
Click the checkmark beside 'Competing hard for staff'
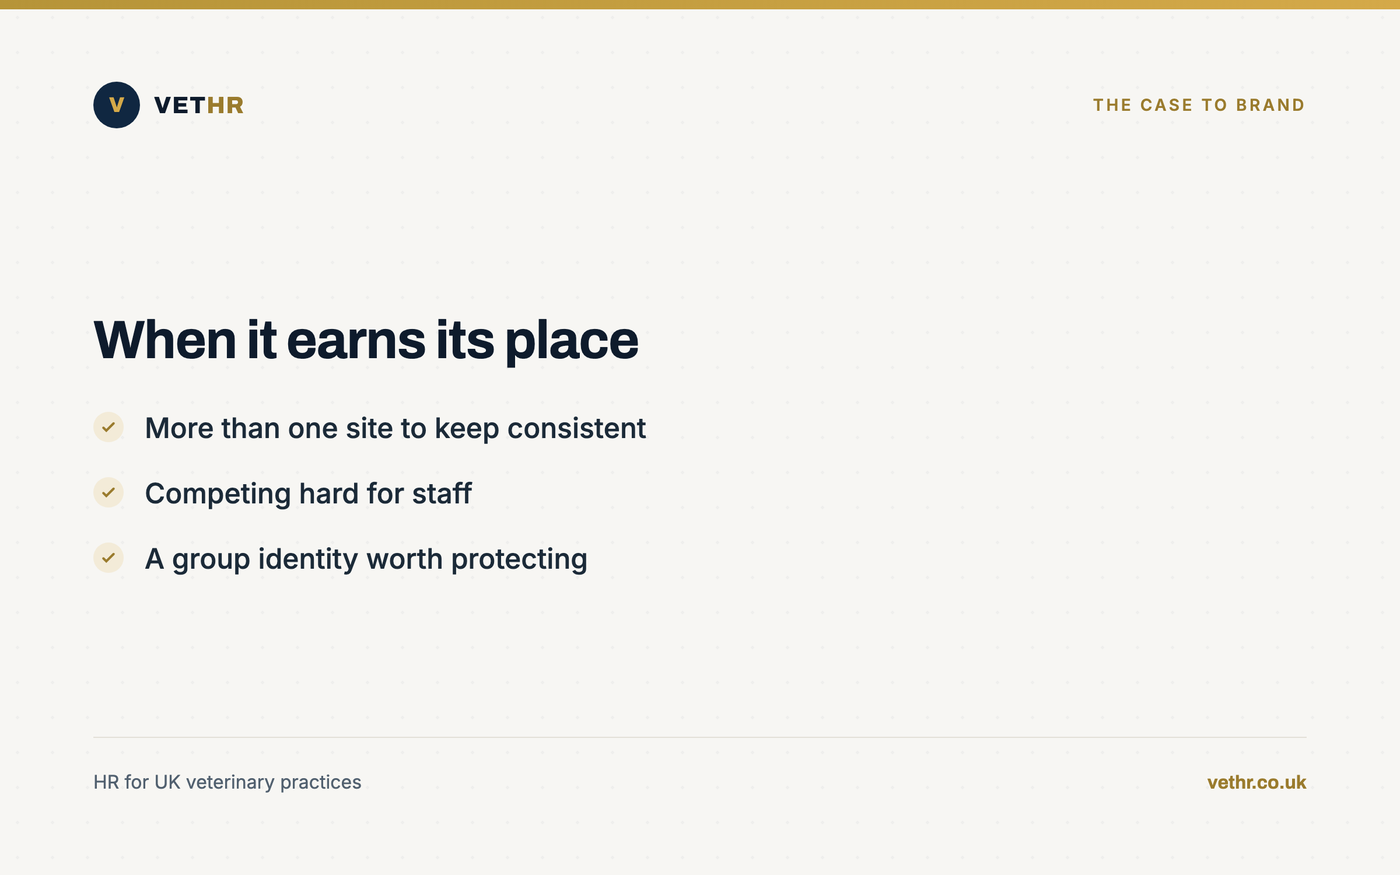pyautogui.click(x=108, y=492)
